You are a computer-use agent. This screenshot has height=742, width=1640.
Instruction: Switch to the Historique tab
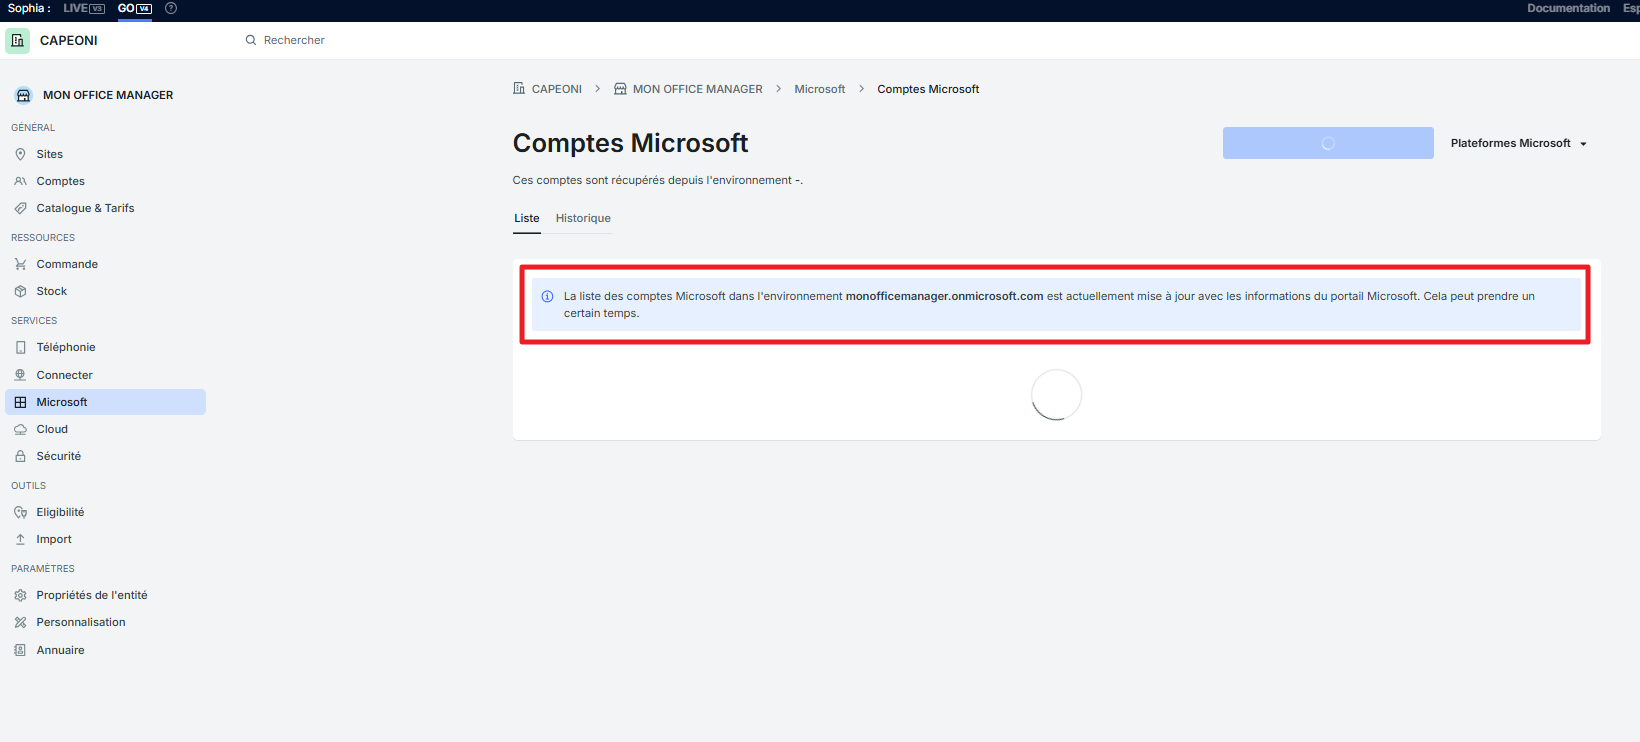(583, 218)
